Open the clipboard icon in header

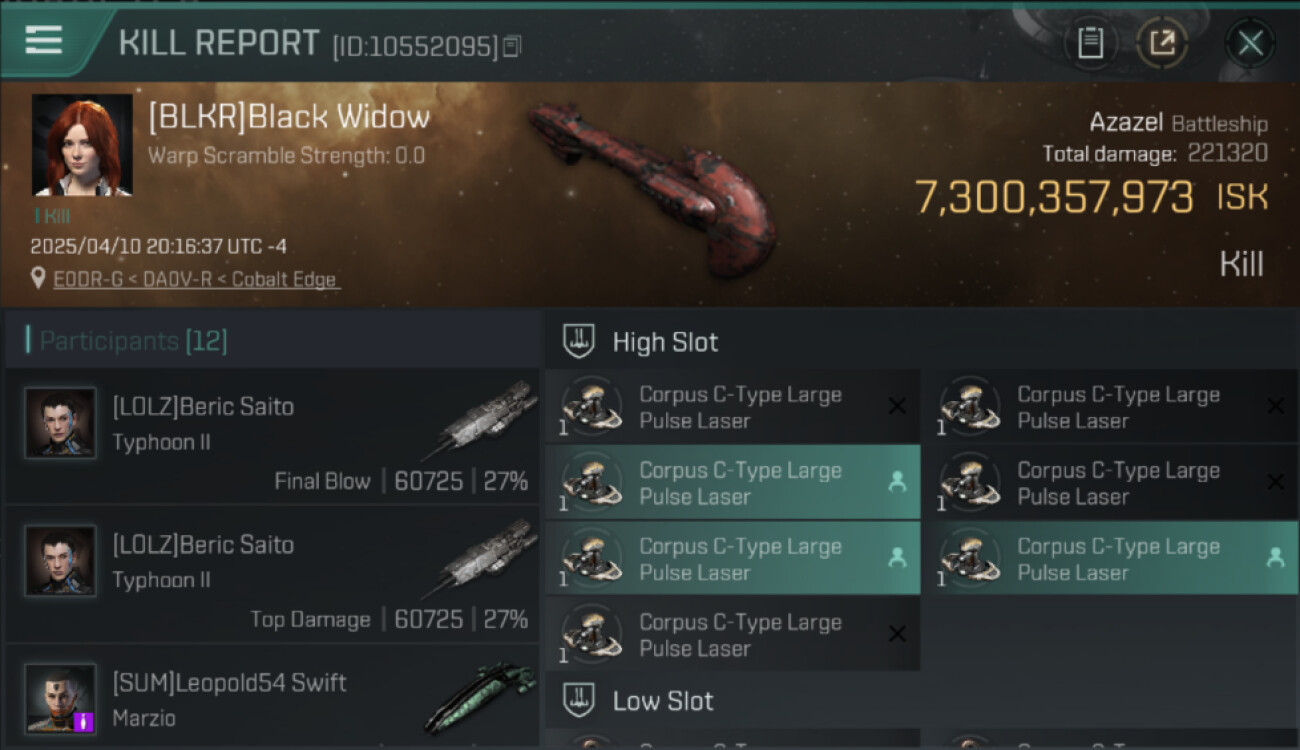[1090, 43]
